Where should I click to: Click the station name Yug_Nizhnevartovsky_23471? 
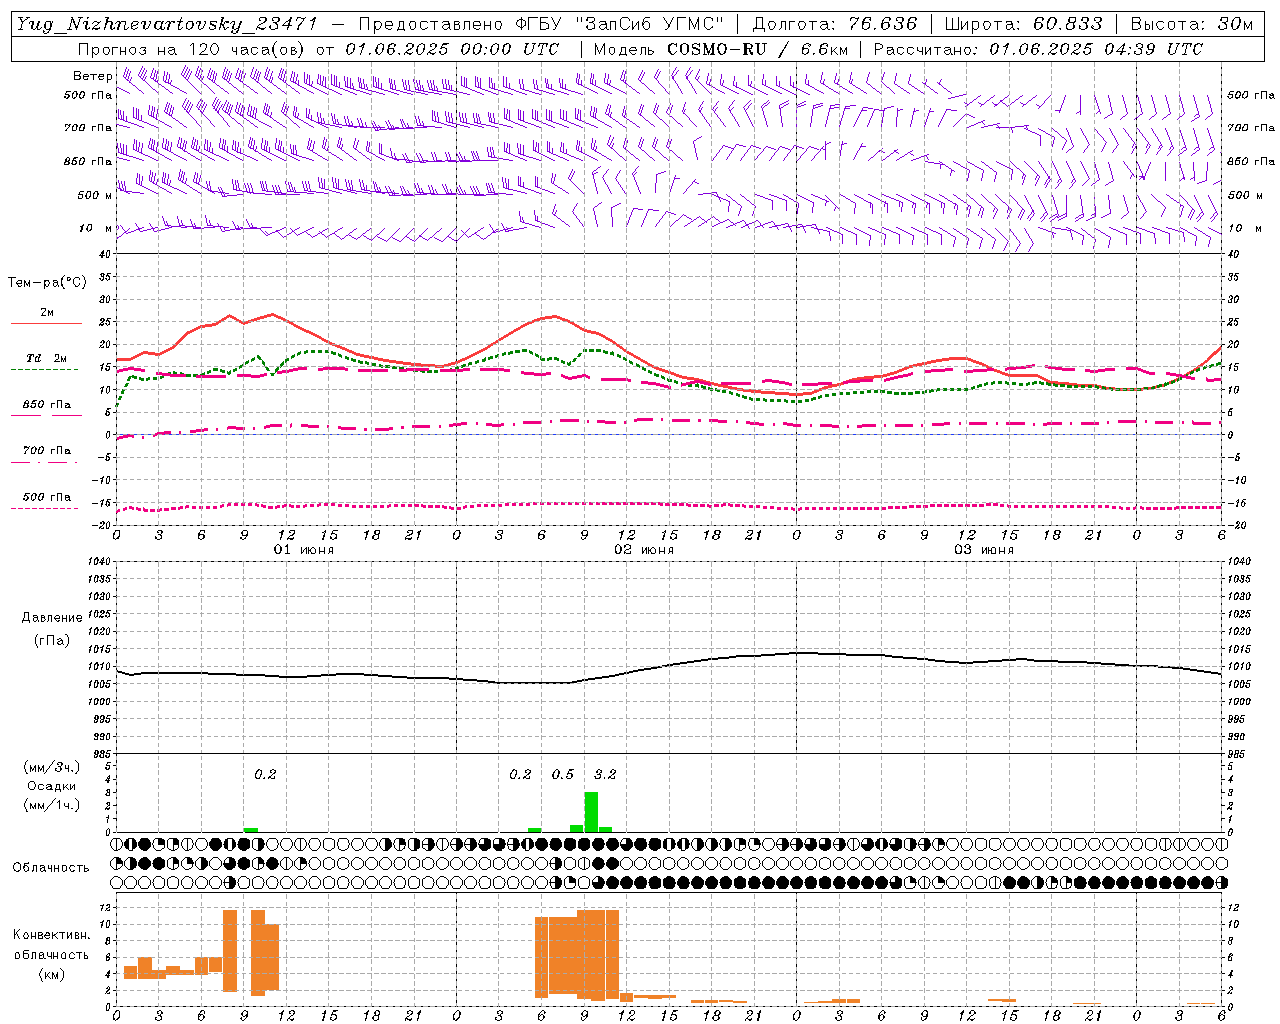[x=167, y=24]
